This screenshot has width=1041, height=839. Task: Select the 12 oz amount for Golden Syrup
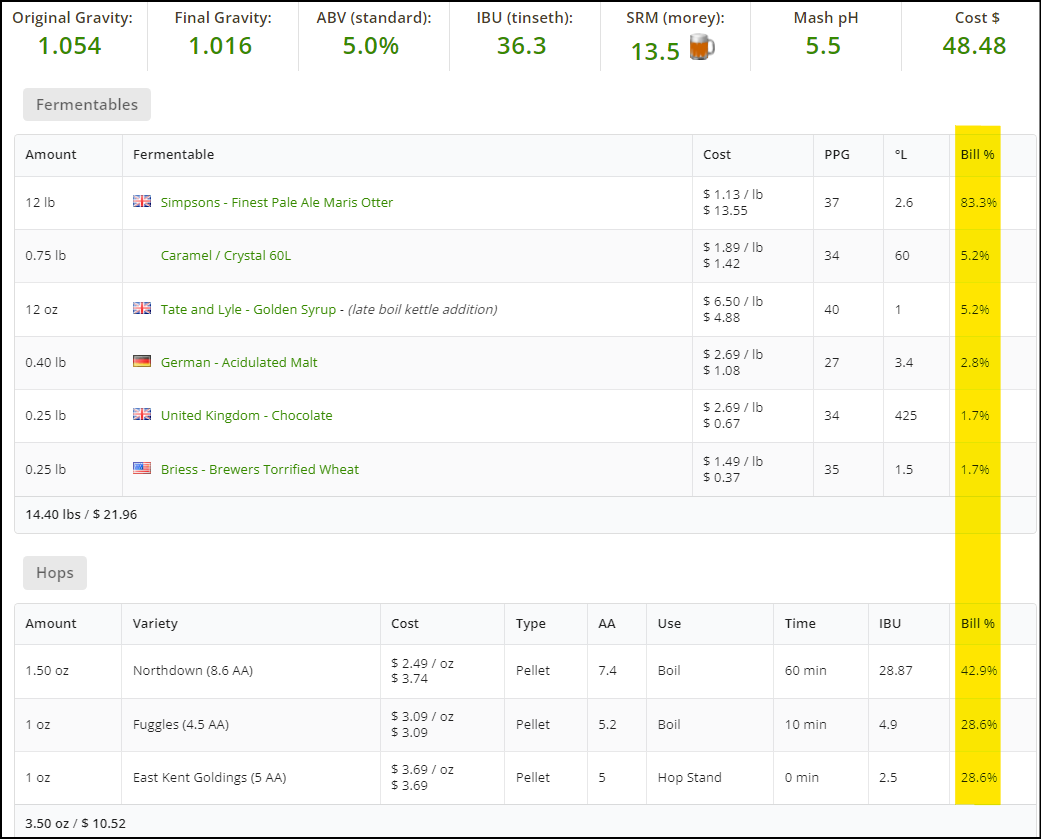(x=41, y=309)
